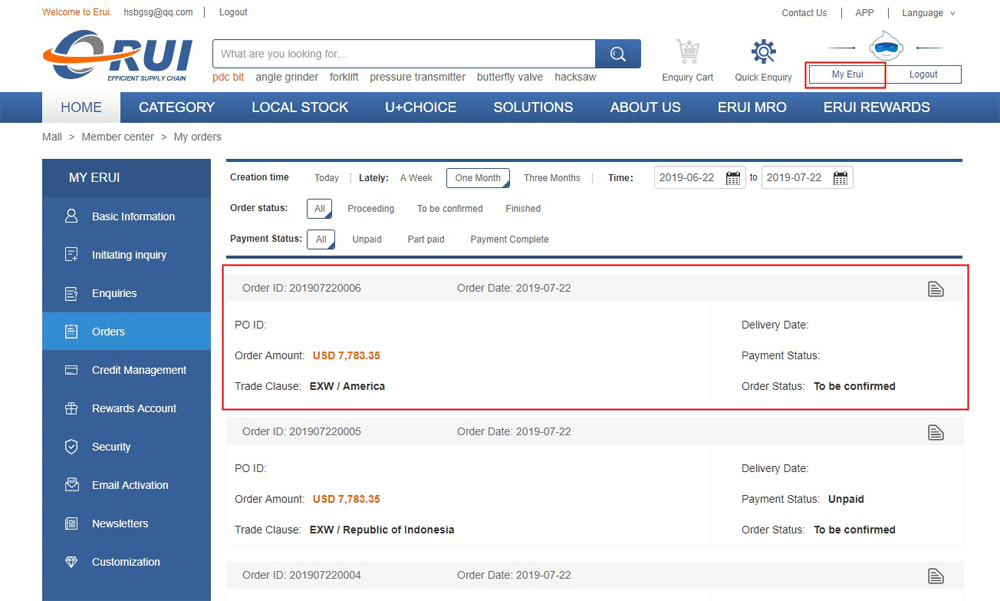Screen dimensions: 1000x601
Task: Select All order status filter
Action: (x=320, y=209)
